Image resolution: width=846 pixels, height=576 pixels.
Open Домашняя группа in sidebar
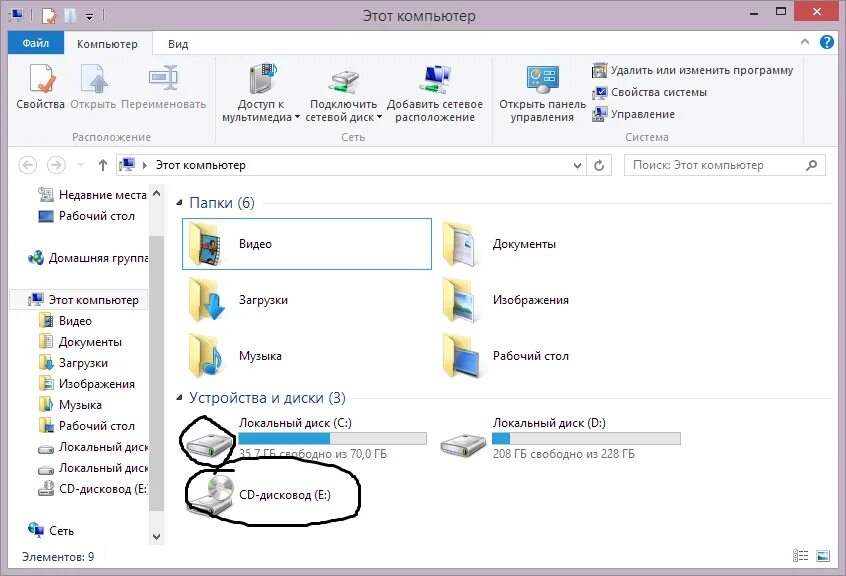click(x=88, y=258)
